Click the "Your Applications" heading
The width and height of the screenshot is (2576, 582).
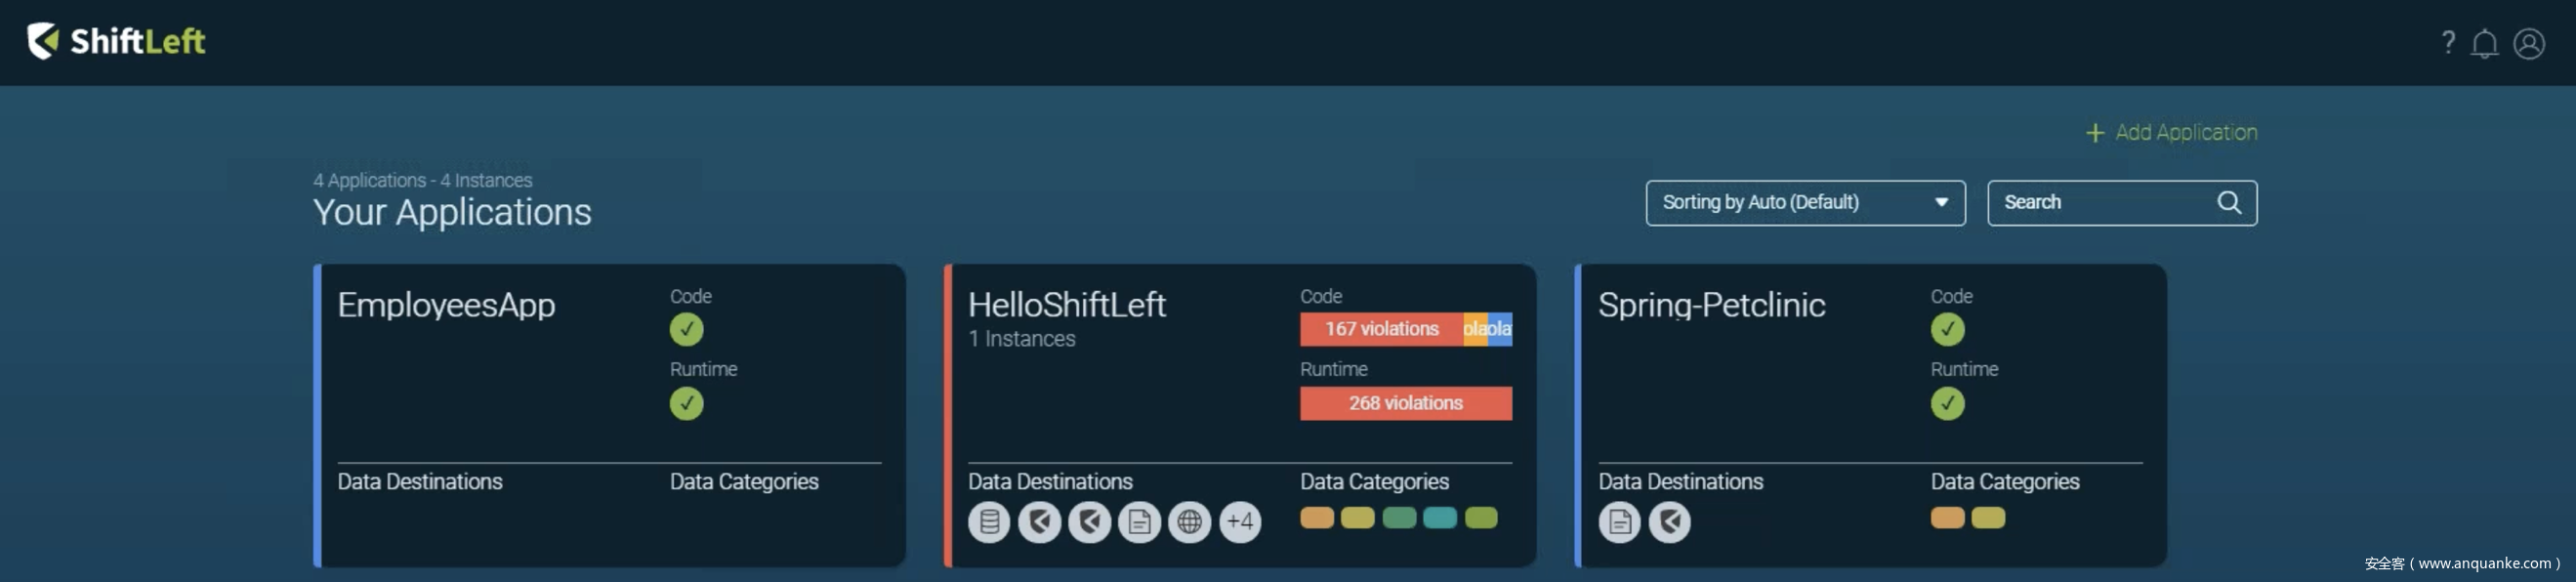452,212
